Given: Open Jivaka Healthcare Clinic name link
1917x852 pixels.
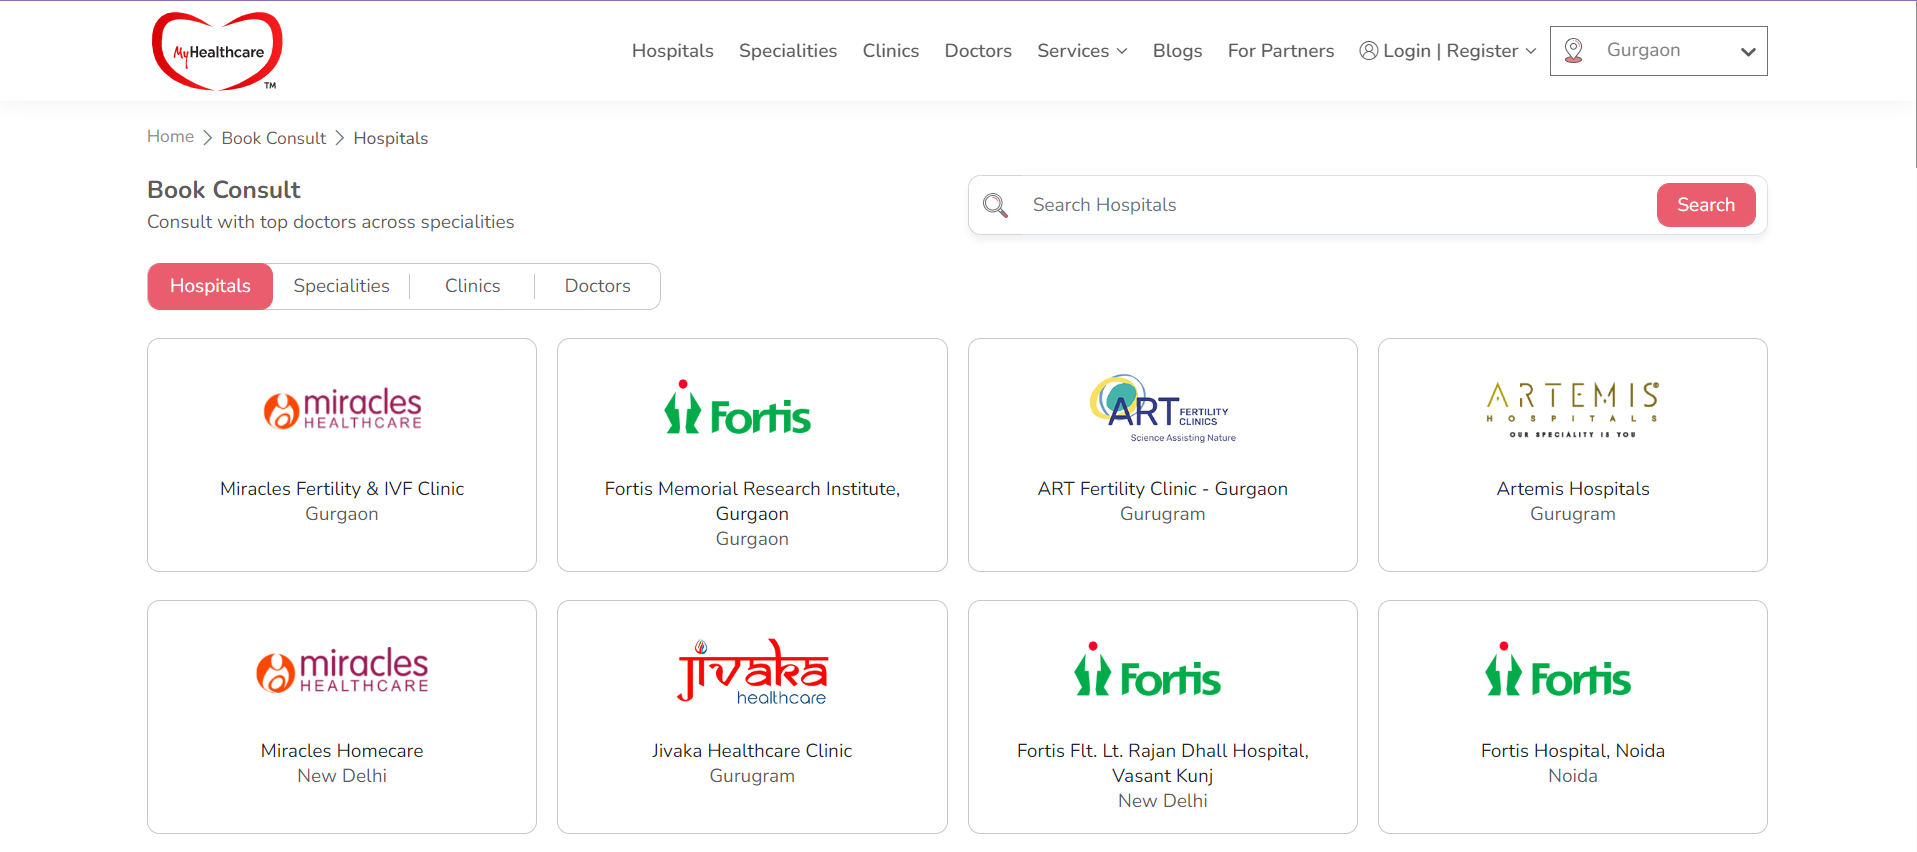Looking at the screenshot, I should pyautogui.click(x=752, y=751).
